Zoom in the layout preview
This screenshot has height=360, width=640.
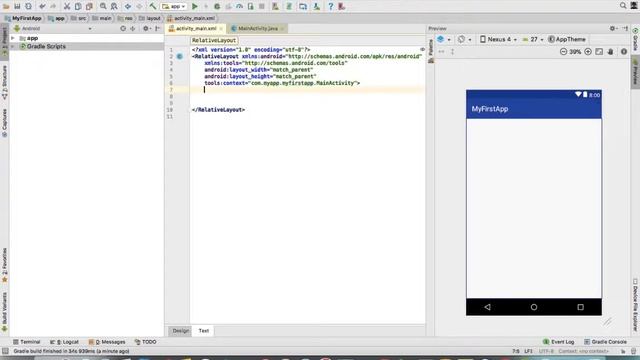(x=588, y=52)
